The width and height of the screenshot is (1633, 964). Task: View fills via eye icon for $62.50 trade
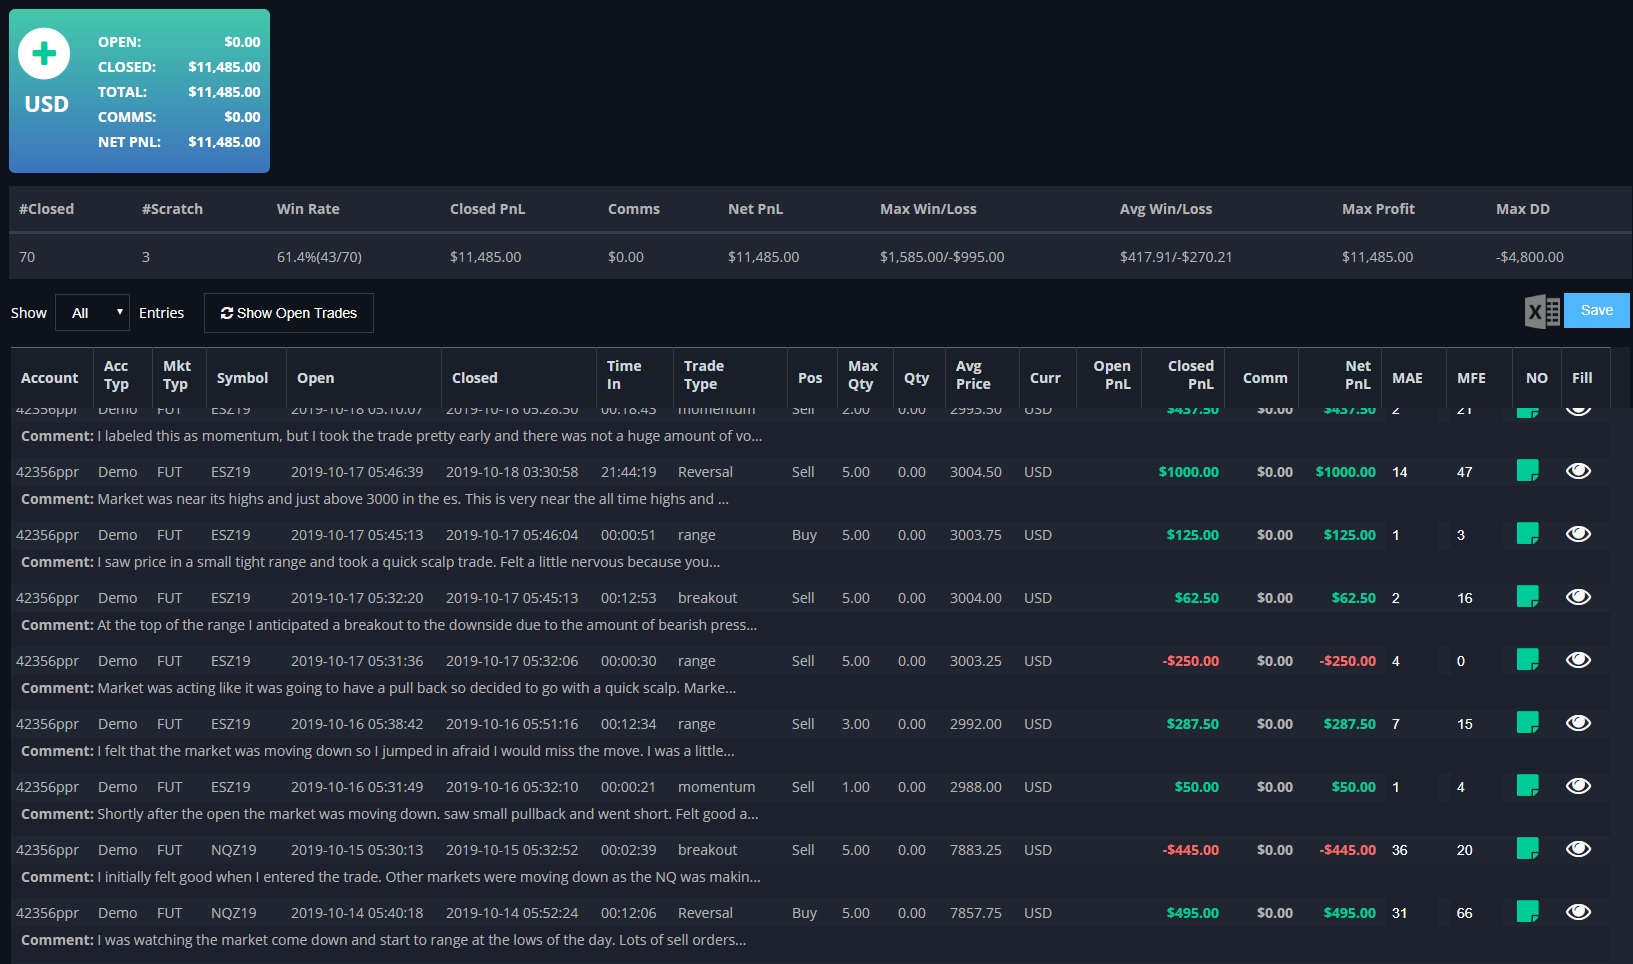pos(1578,597)
